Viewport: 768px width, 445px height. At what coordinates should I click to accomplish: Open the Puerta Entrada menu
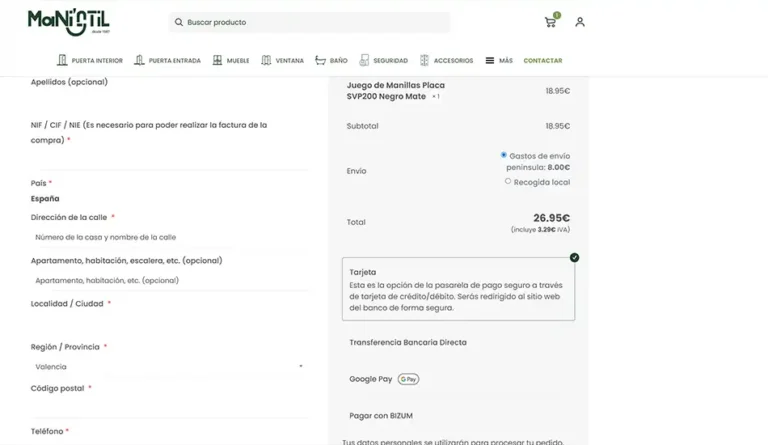pos(174,61)
